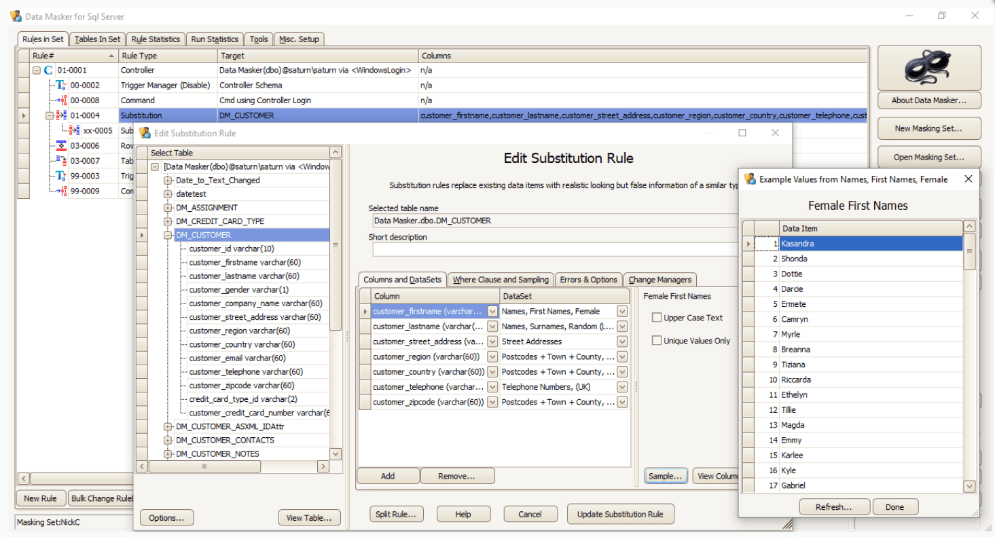This screenshot has width=995, height=537.
Task: Click the New Rule button
Action: (40, 498)
